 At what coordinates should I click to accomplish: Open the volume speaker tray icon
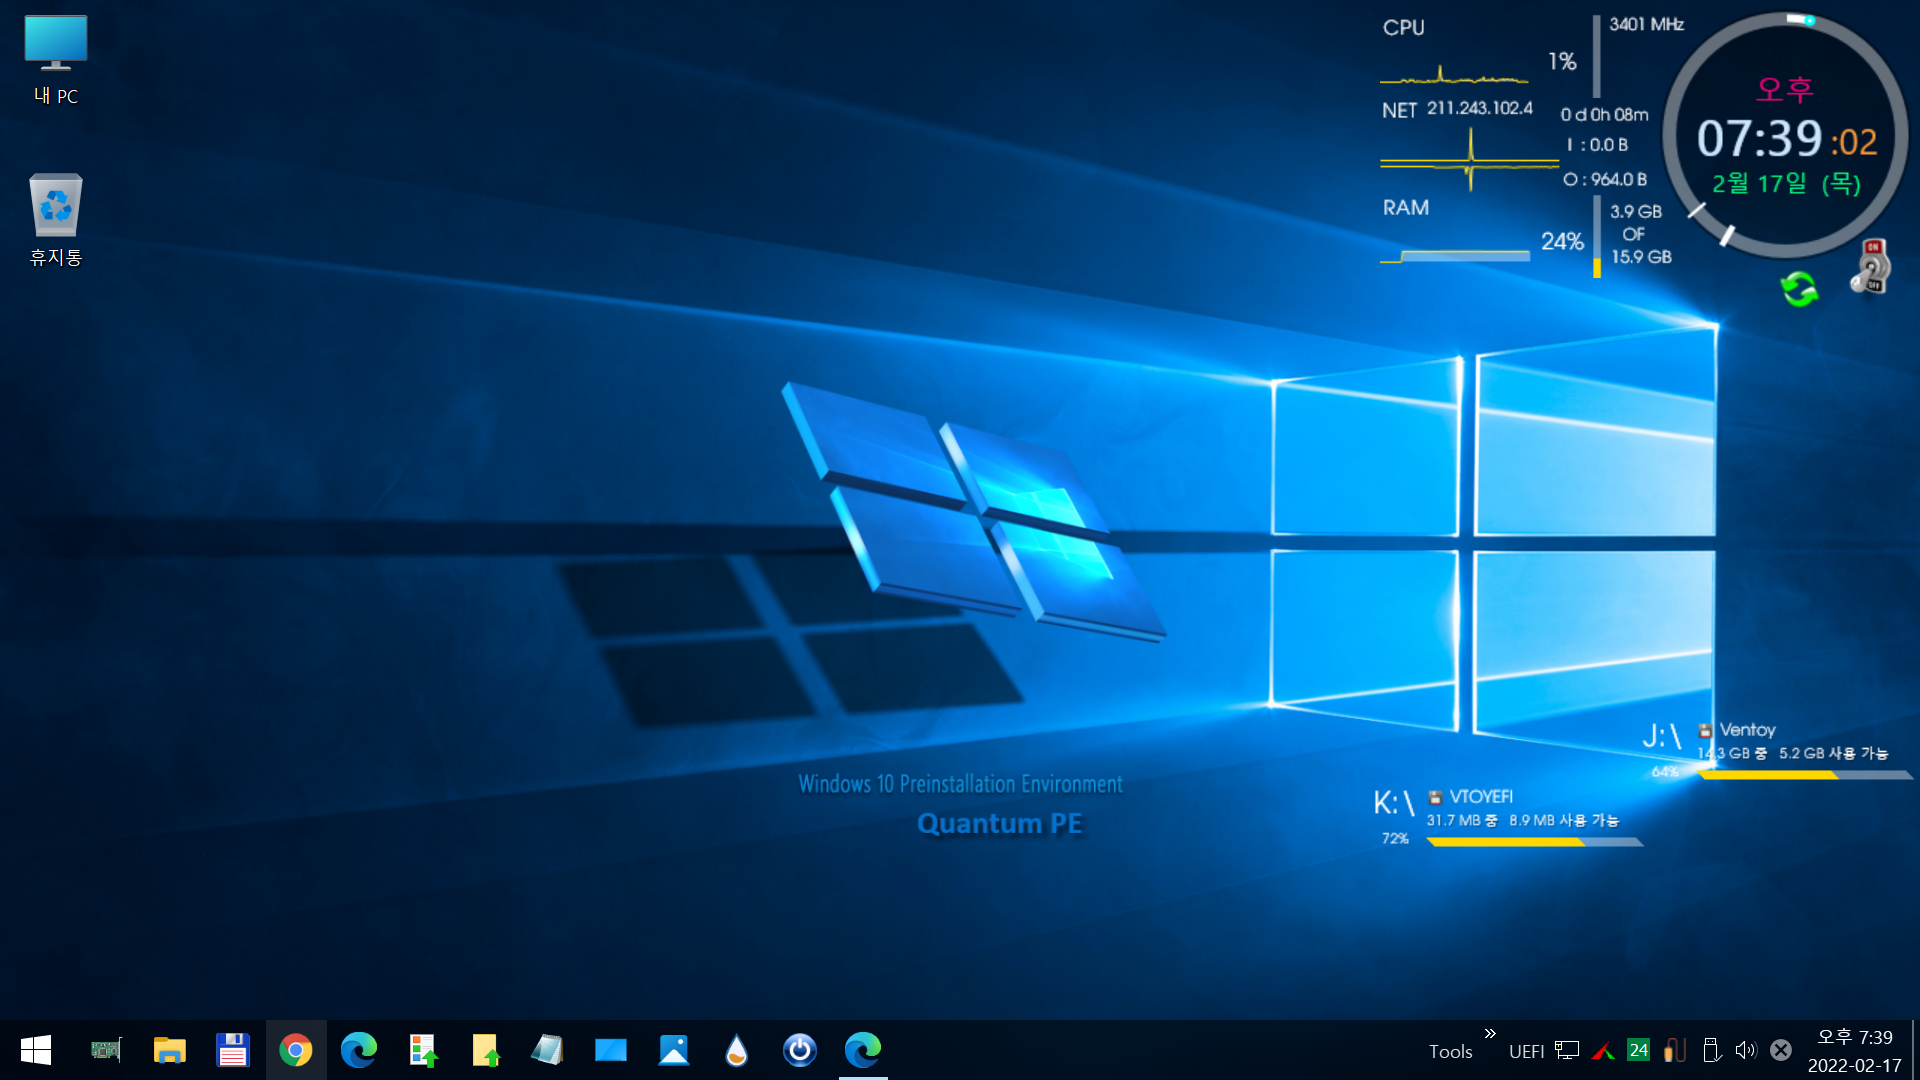pos(1746,1050)
